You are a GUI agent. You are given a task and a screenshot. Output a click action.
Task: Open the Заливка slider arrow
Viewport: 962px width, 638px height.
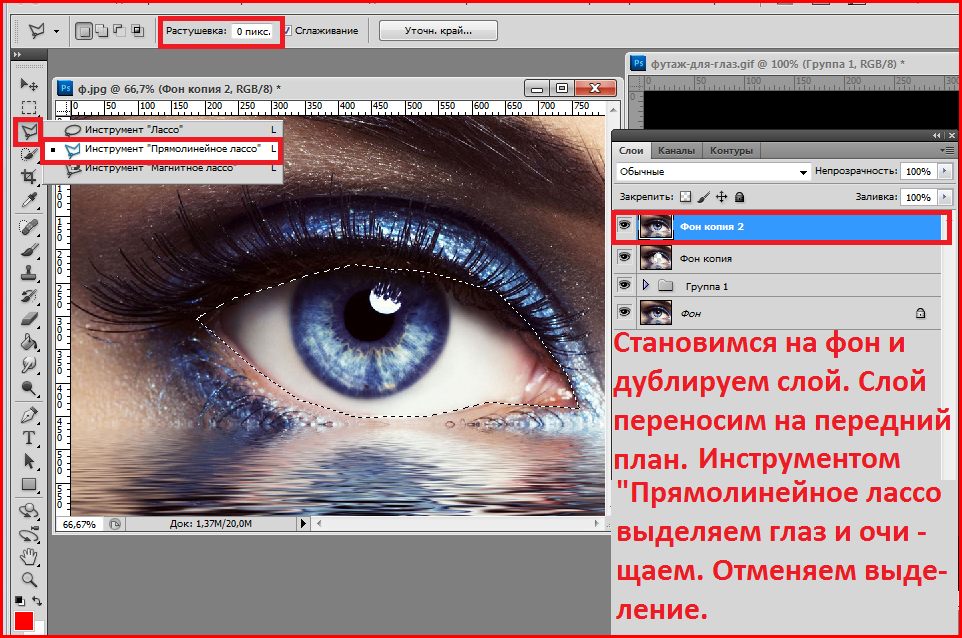tap(945, 197)
